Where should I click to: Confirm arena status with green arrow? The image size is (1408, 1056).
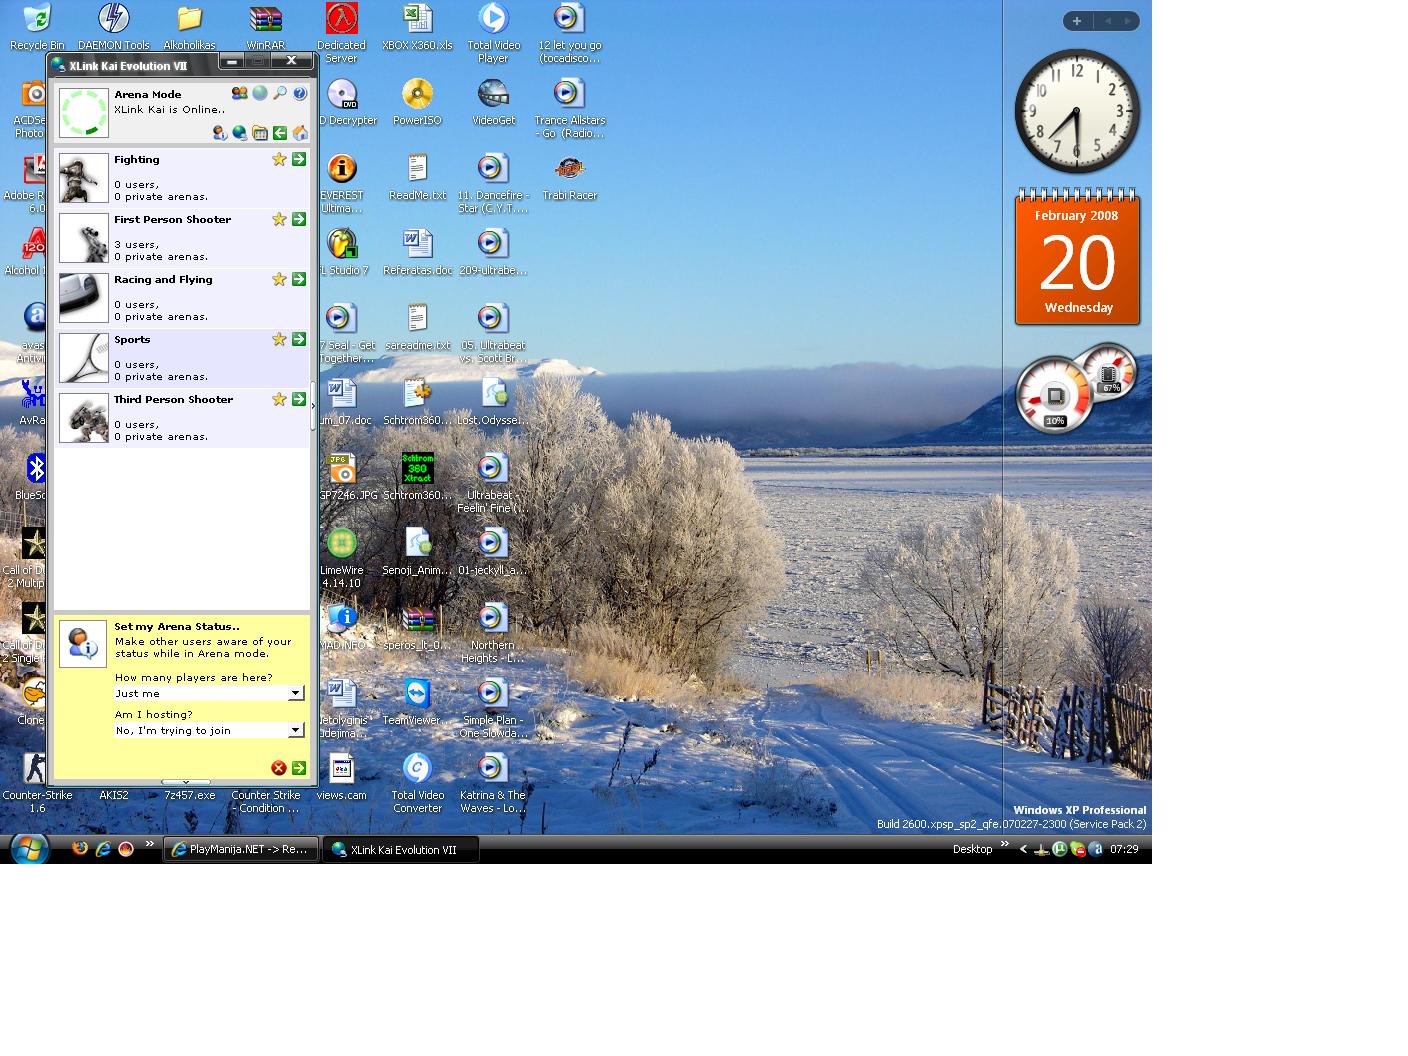point(298,768)
